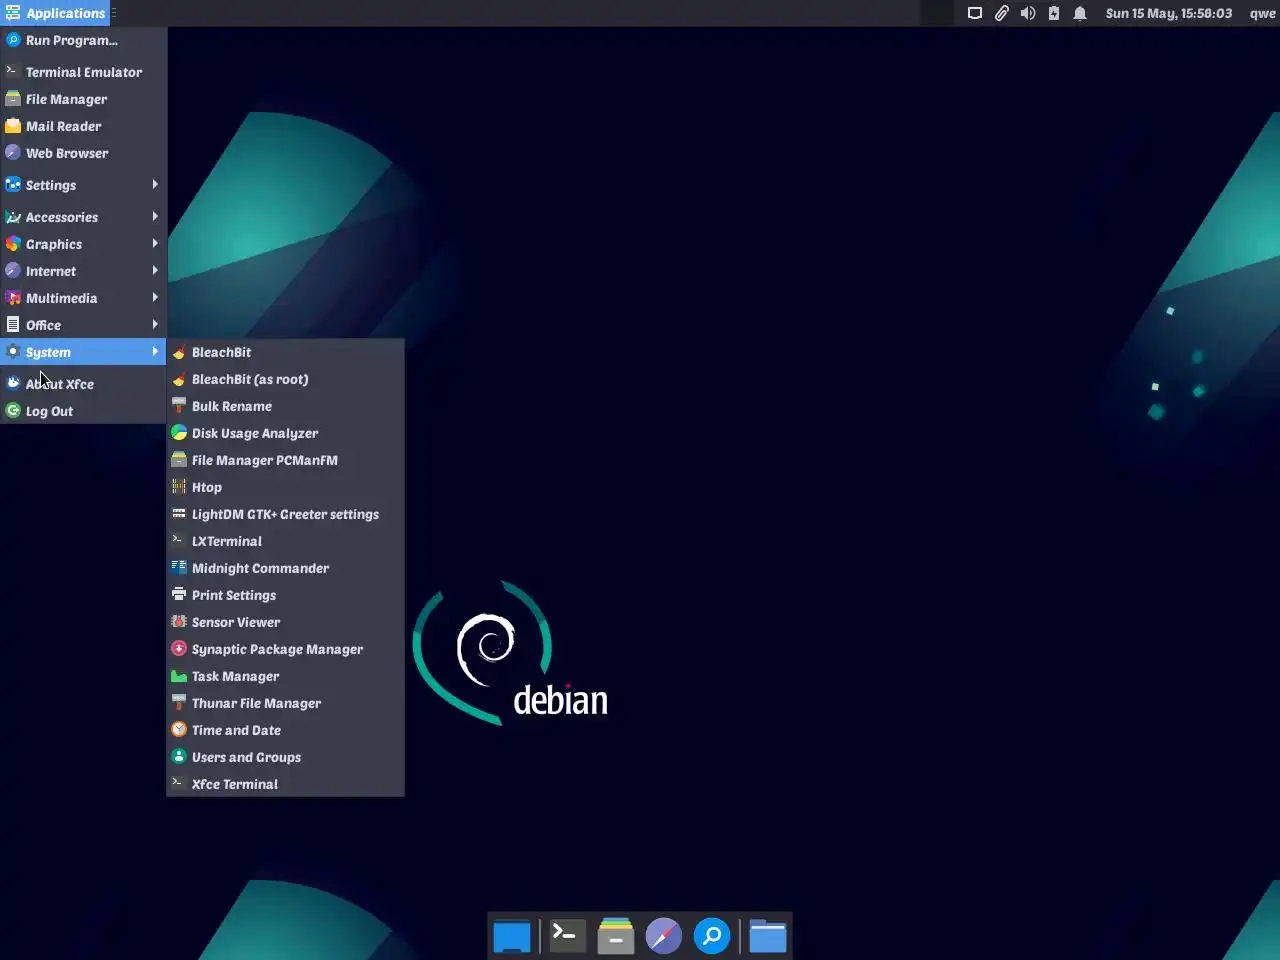The width and height of the screenshot is (1280, 960).
Task: Click the BleachBit icon in System submenu
Action: (x=179, y=352)
